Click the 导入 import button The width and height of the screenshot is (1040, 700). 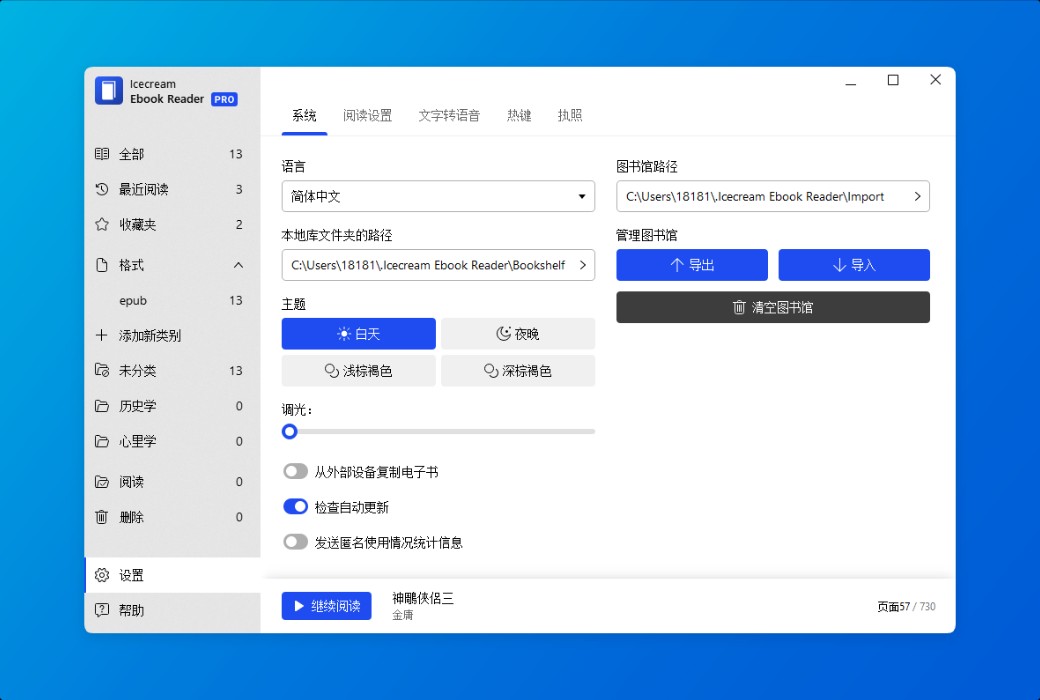coord(854,265)
